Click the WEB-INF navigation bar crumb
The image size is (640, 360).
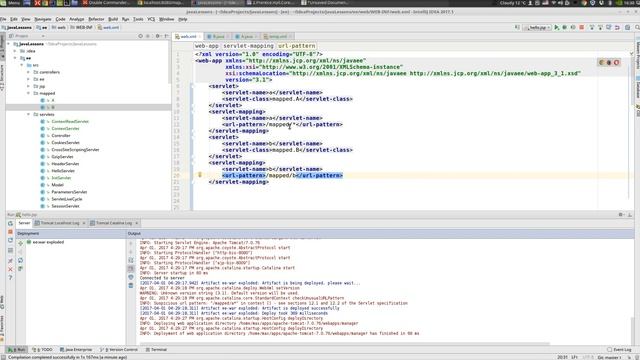[x=81, y=27]
